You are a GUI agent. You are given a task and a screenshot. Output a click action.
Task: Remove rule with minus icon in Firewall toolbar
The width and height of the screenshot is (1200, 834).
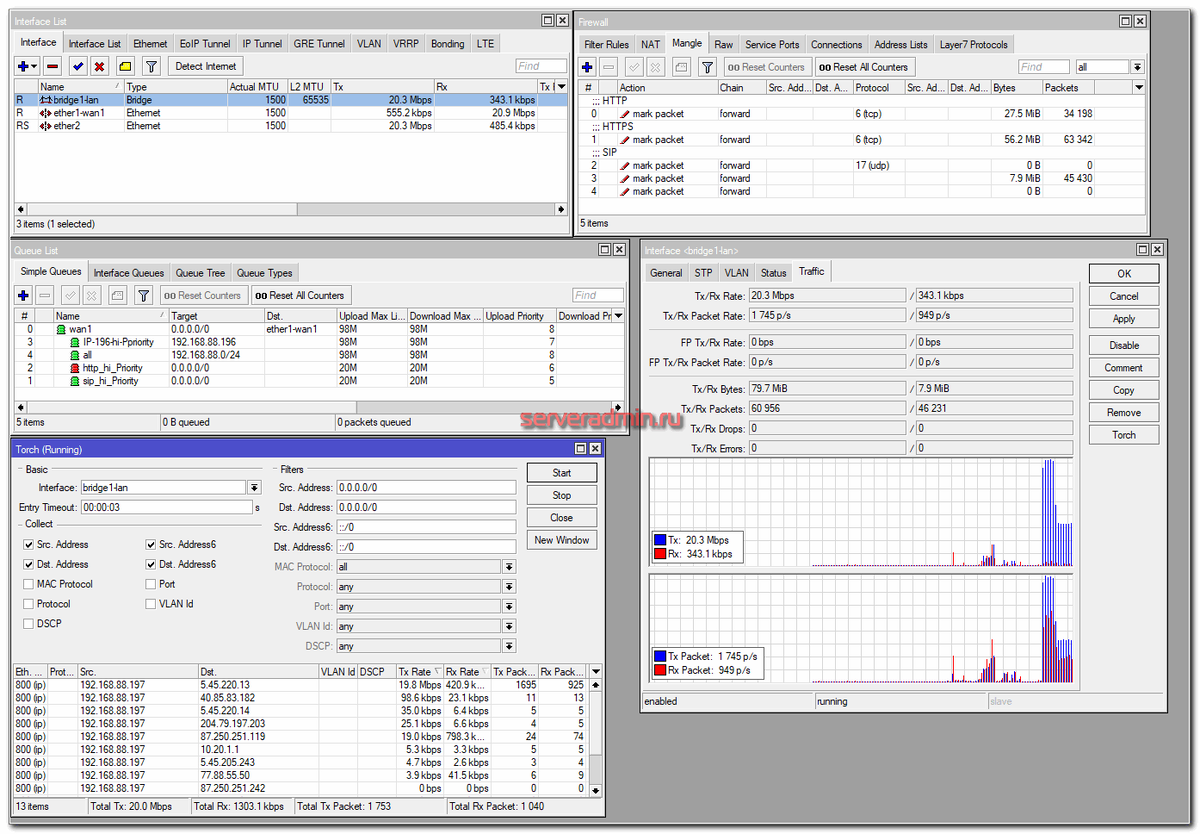click(609, 67)
